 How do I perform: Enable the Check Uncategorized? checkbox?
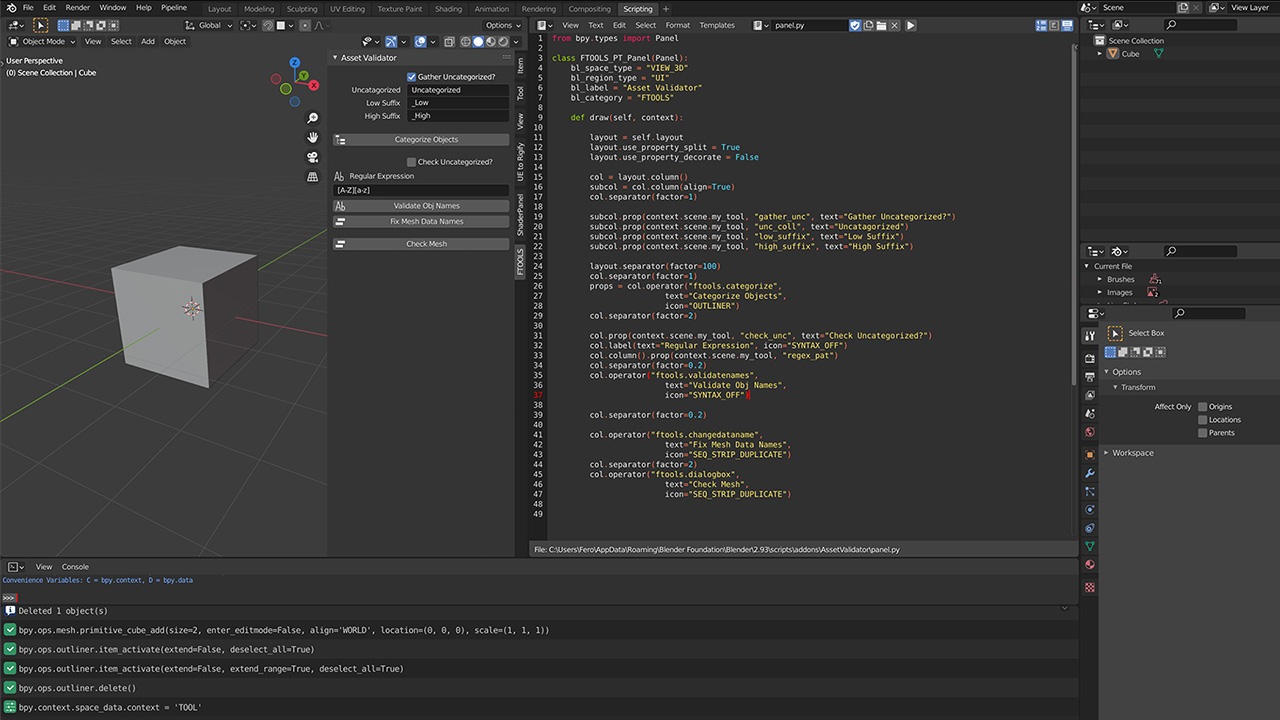point(413,161)
